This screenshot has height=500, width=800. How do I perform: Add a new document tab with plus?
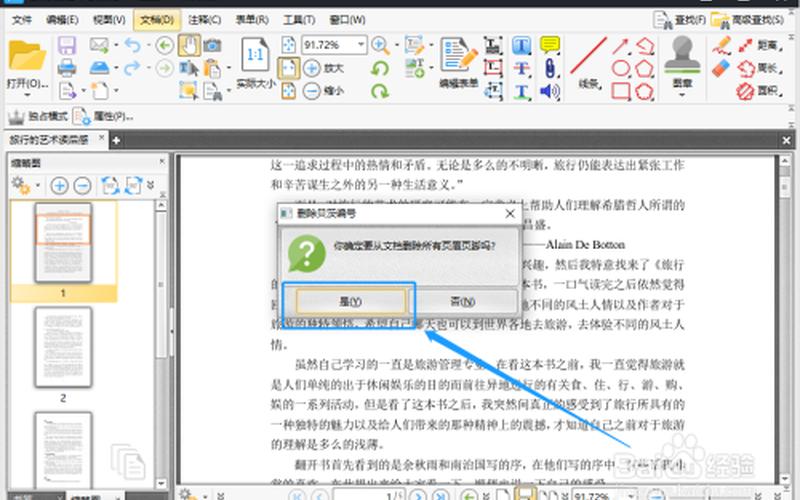(116, 140)
